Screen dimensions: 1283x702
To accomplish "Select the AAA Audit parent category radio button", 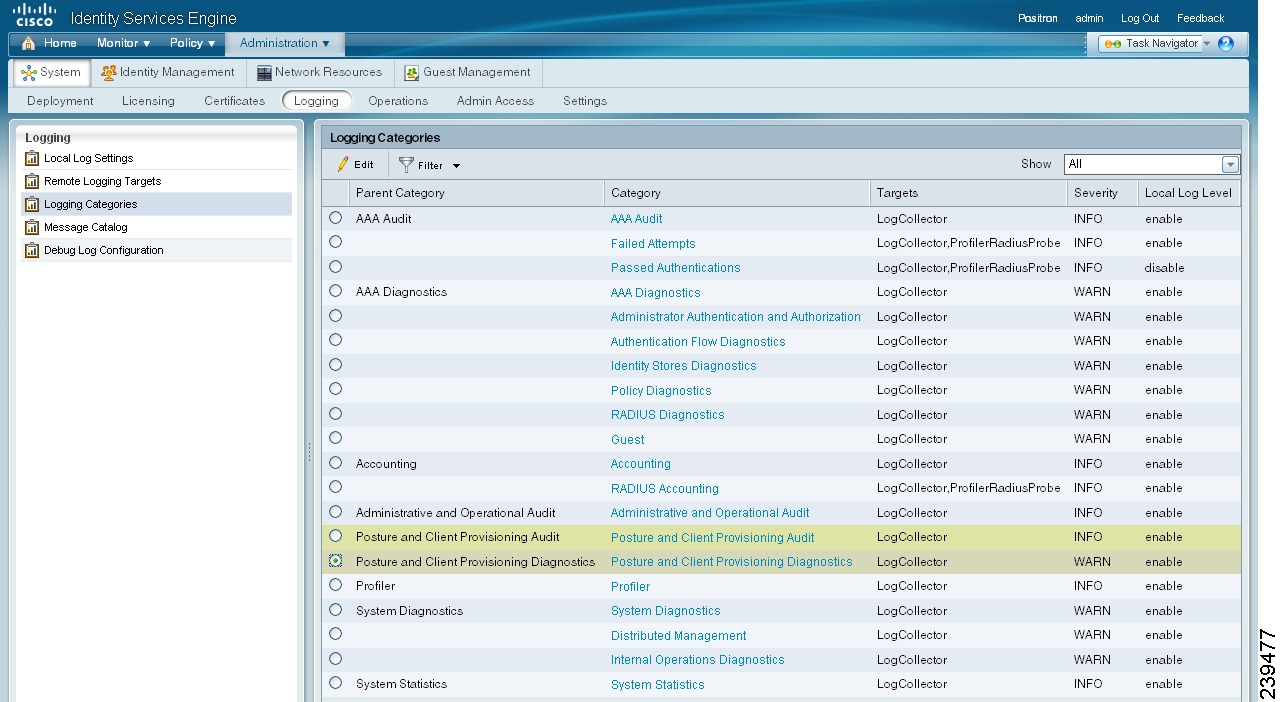I will click(x=335, y=217).
